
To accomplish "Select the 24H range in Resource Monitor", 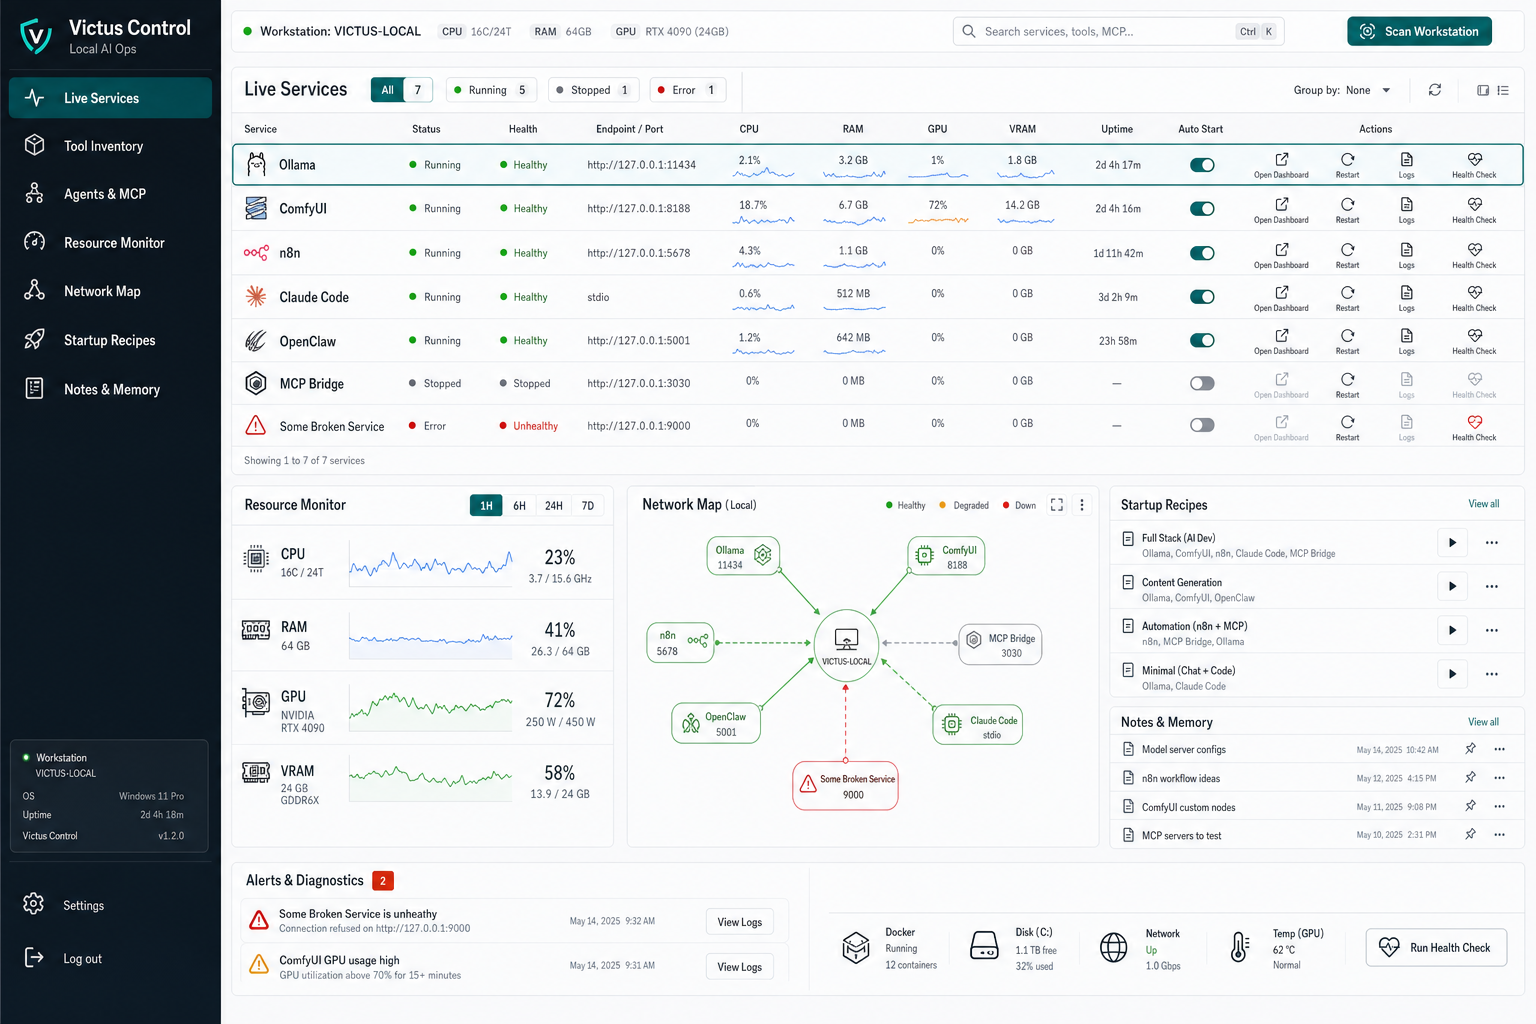I will pos(553,506).
